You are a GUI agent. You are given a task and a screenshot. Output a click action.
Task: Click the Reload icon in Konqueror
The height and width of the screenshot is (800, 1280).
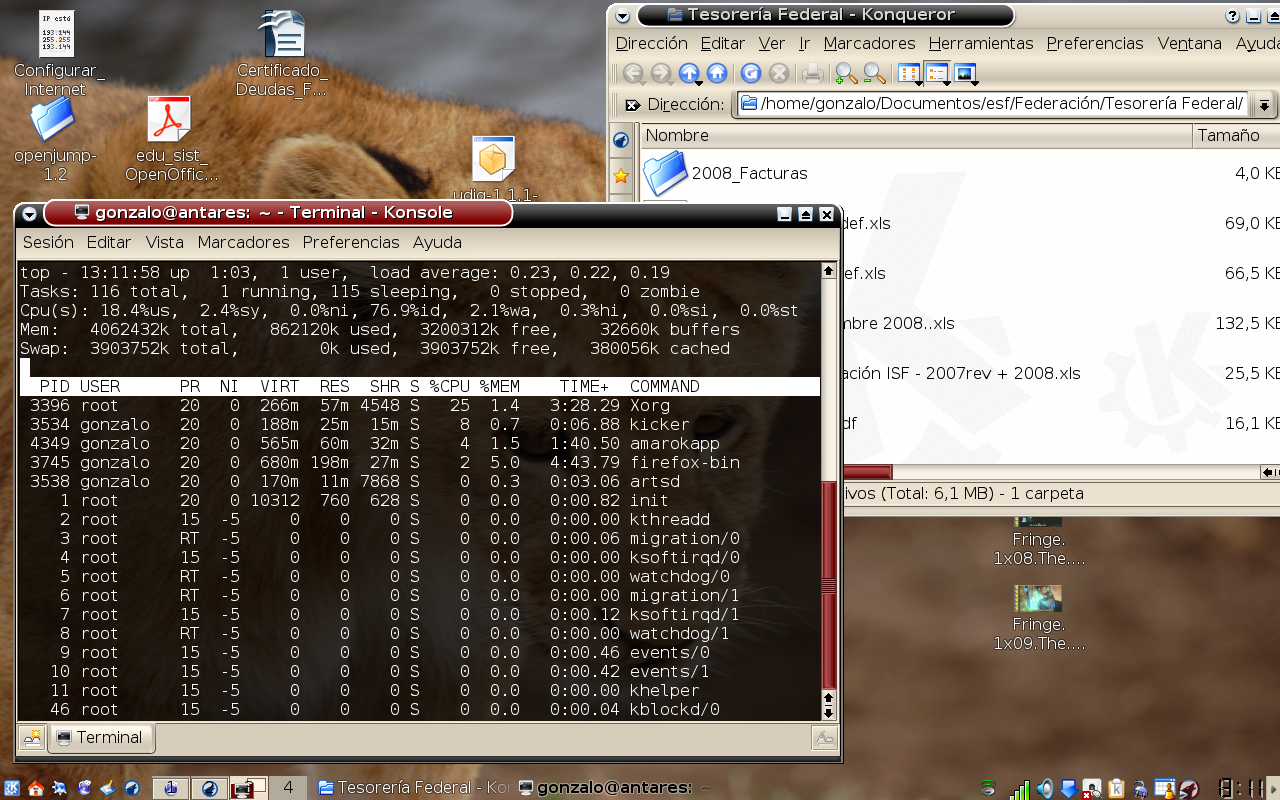[751, 73]
